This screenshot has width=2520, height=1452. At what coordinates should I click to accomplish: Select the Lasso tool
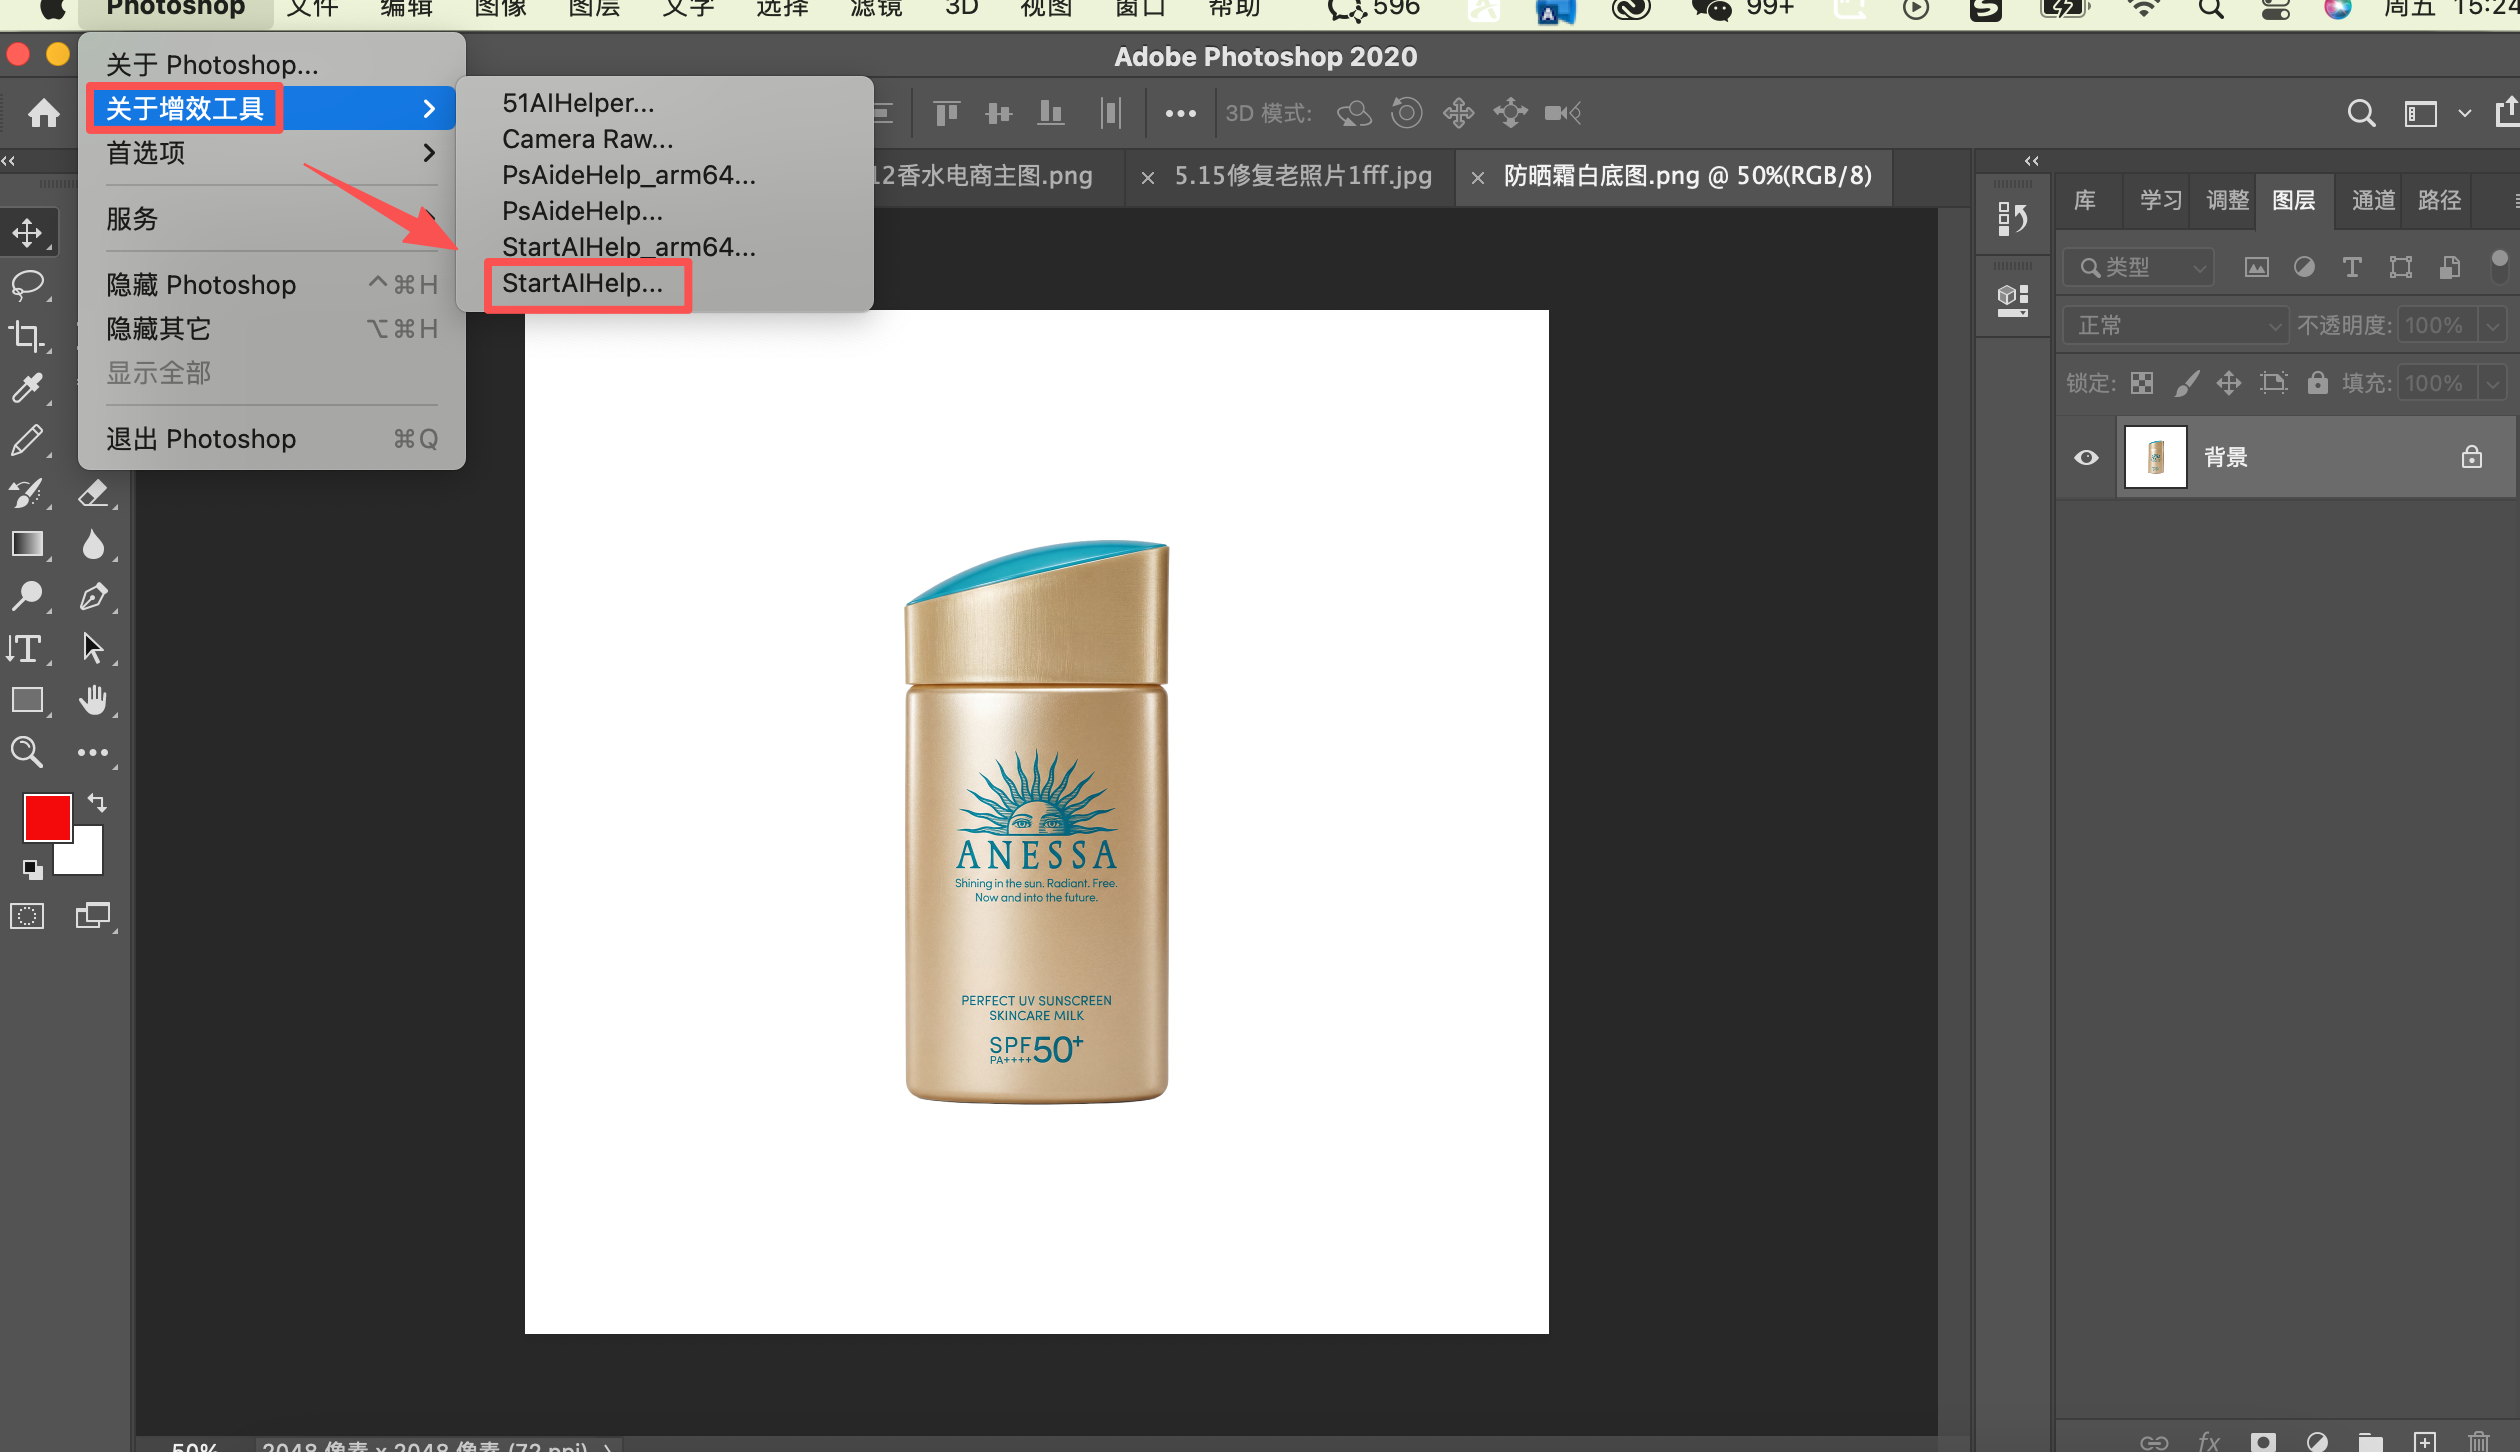(x=27, y=285)
